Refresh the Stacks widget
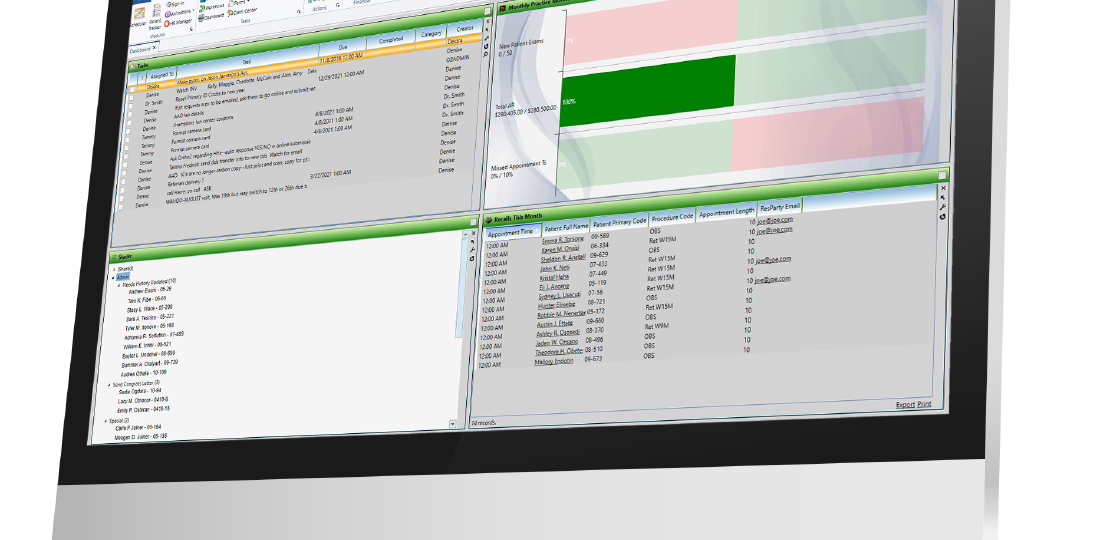The width and height of the screenshot is (1110, 540). (473, 258)
